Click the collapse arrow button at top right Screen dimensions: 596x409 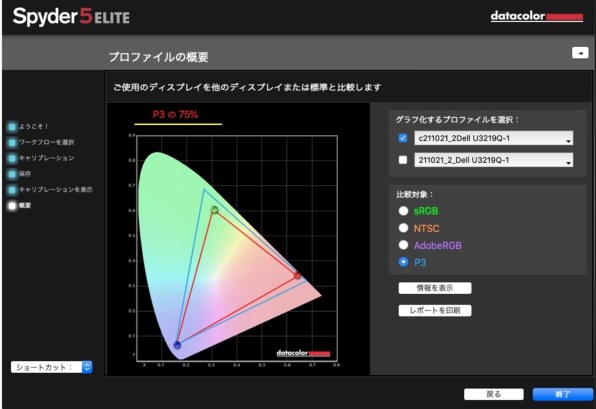[580, 53]
